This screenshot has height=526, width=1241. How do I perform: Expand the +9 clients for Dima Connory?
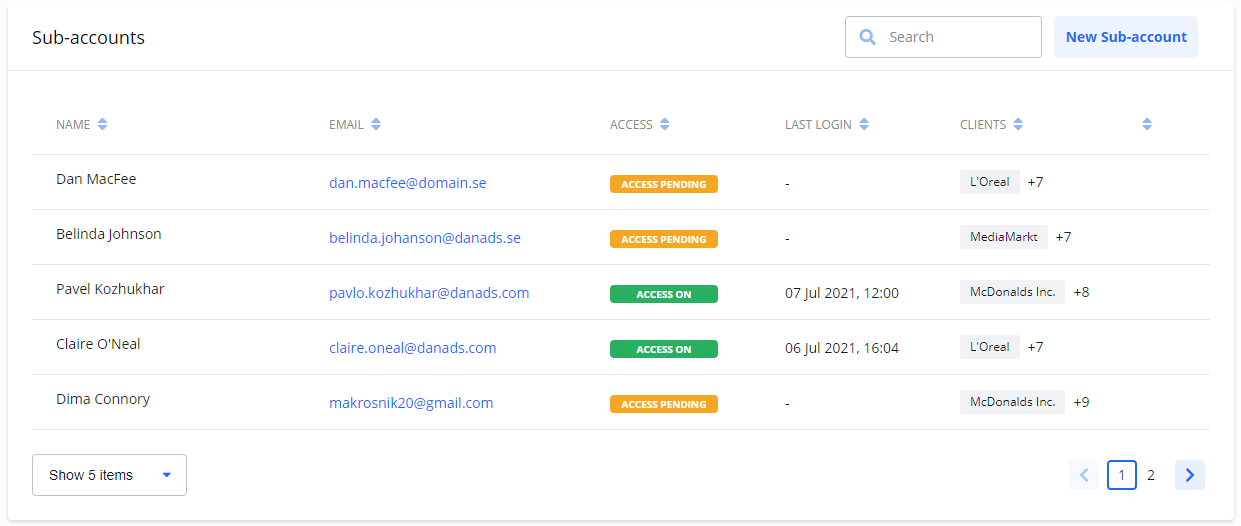pyautogui.click(x=1081, y=402)
